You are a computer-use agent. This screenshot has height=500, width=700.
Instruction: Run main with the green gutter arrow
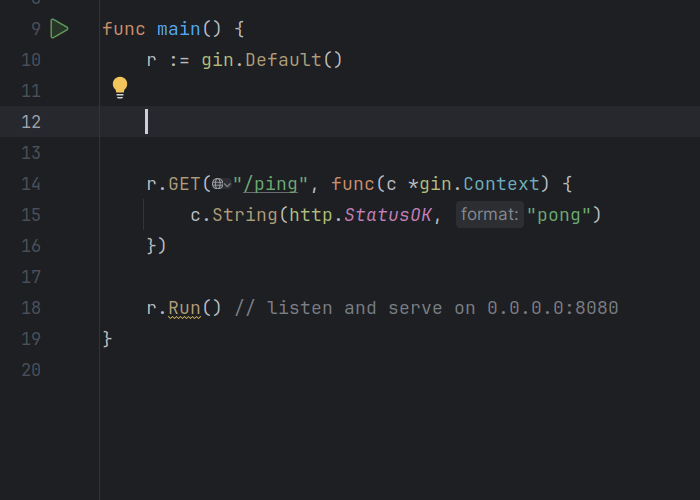[x=59, y=29]
